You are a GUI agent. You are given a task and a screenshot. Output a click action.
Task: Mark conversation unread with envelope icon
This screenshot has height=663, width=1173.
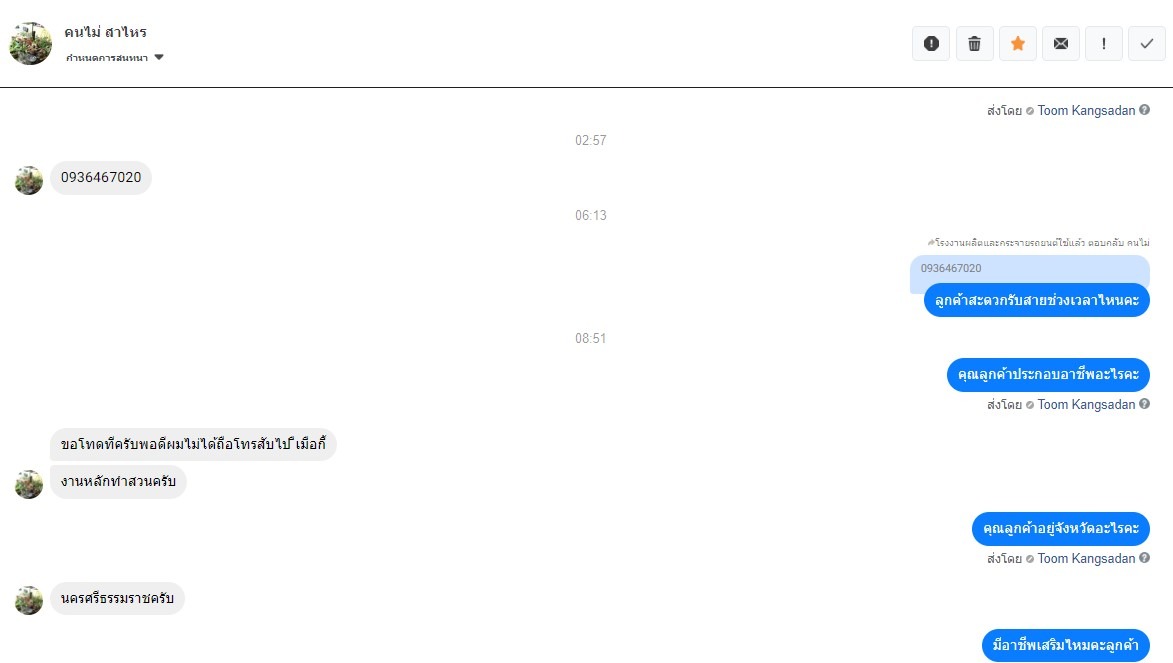(x=1061, y=43)
